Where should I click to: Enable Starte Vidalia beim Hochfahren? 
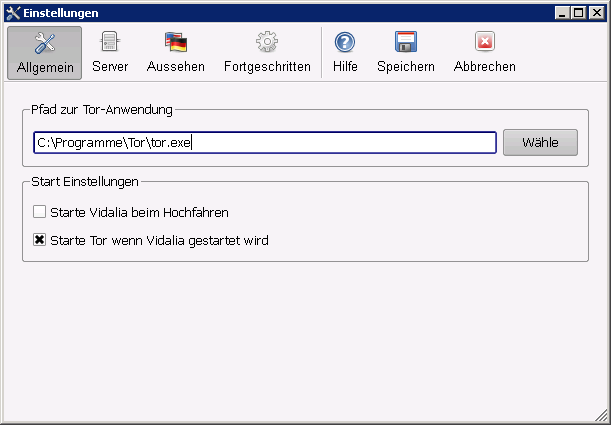pyautogui.click(x=39, y=212)
